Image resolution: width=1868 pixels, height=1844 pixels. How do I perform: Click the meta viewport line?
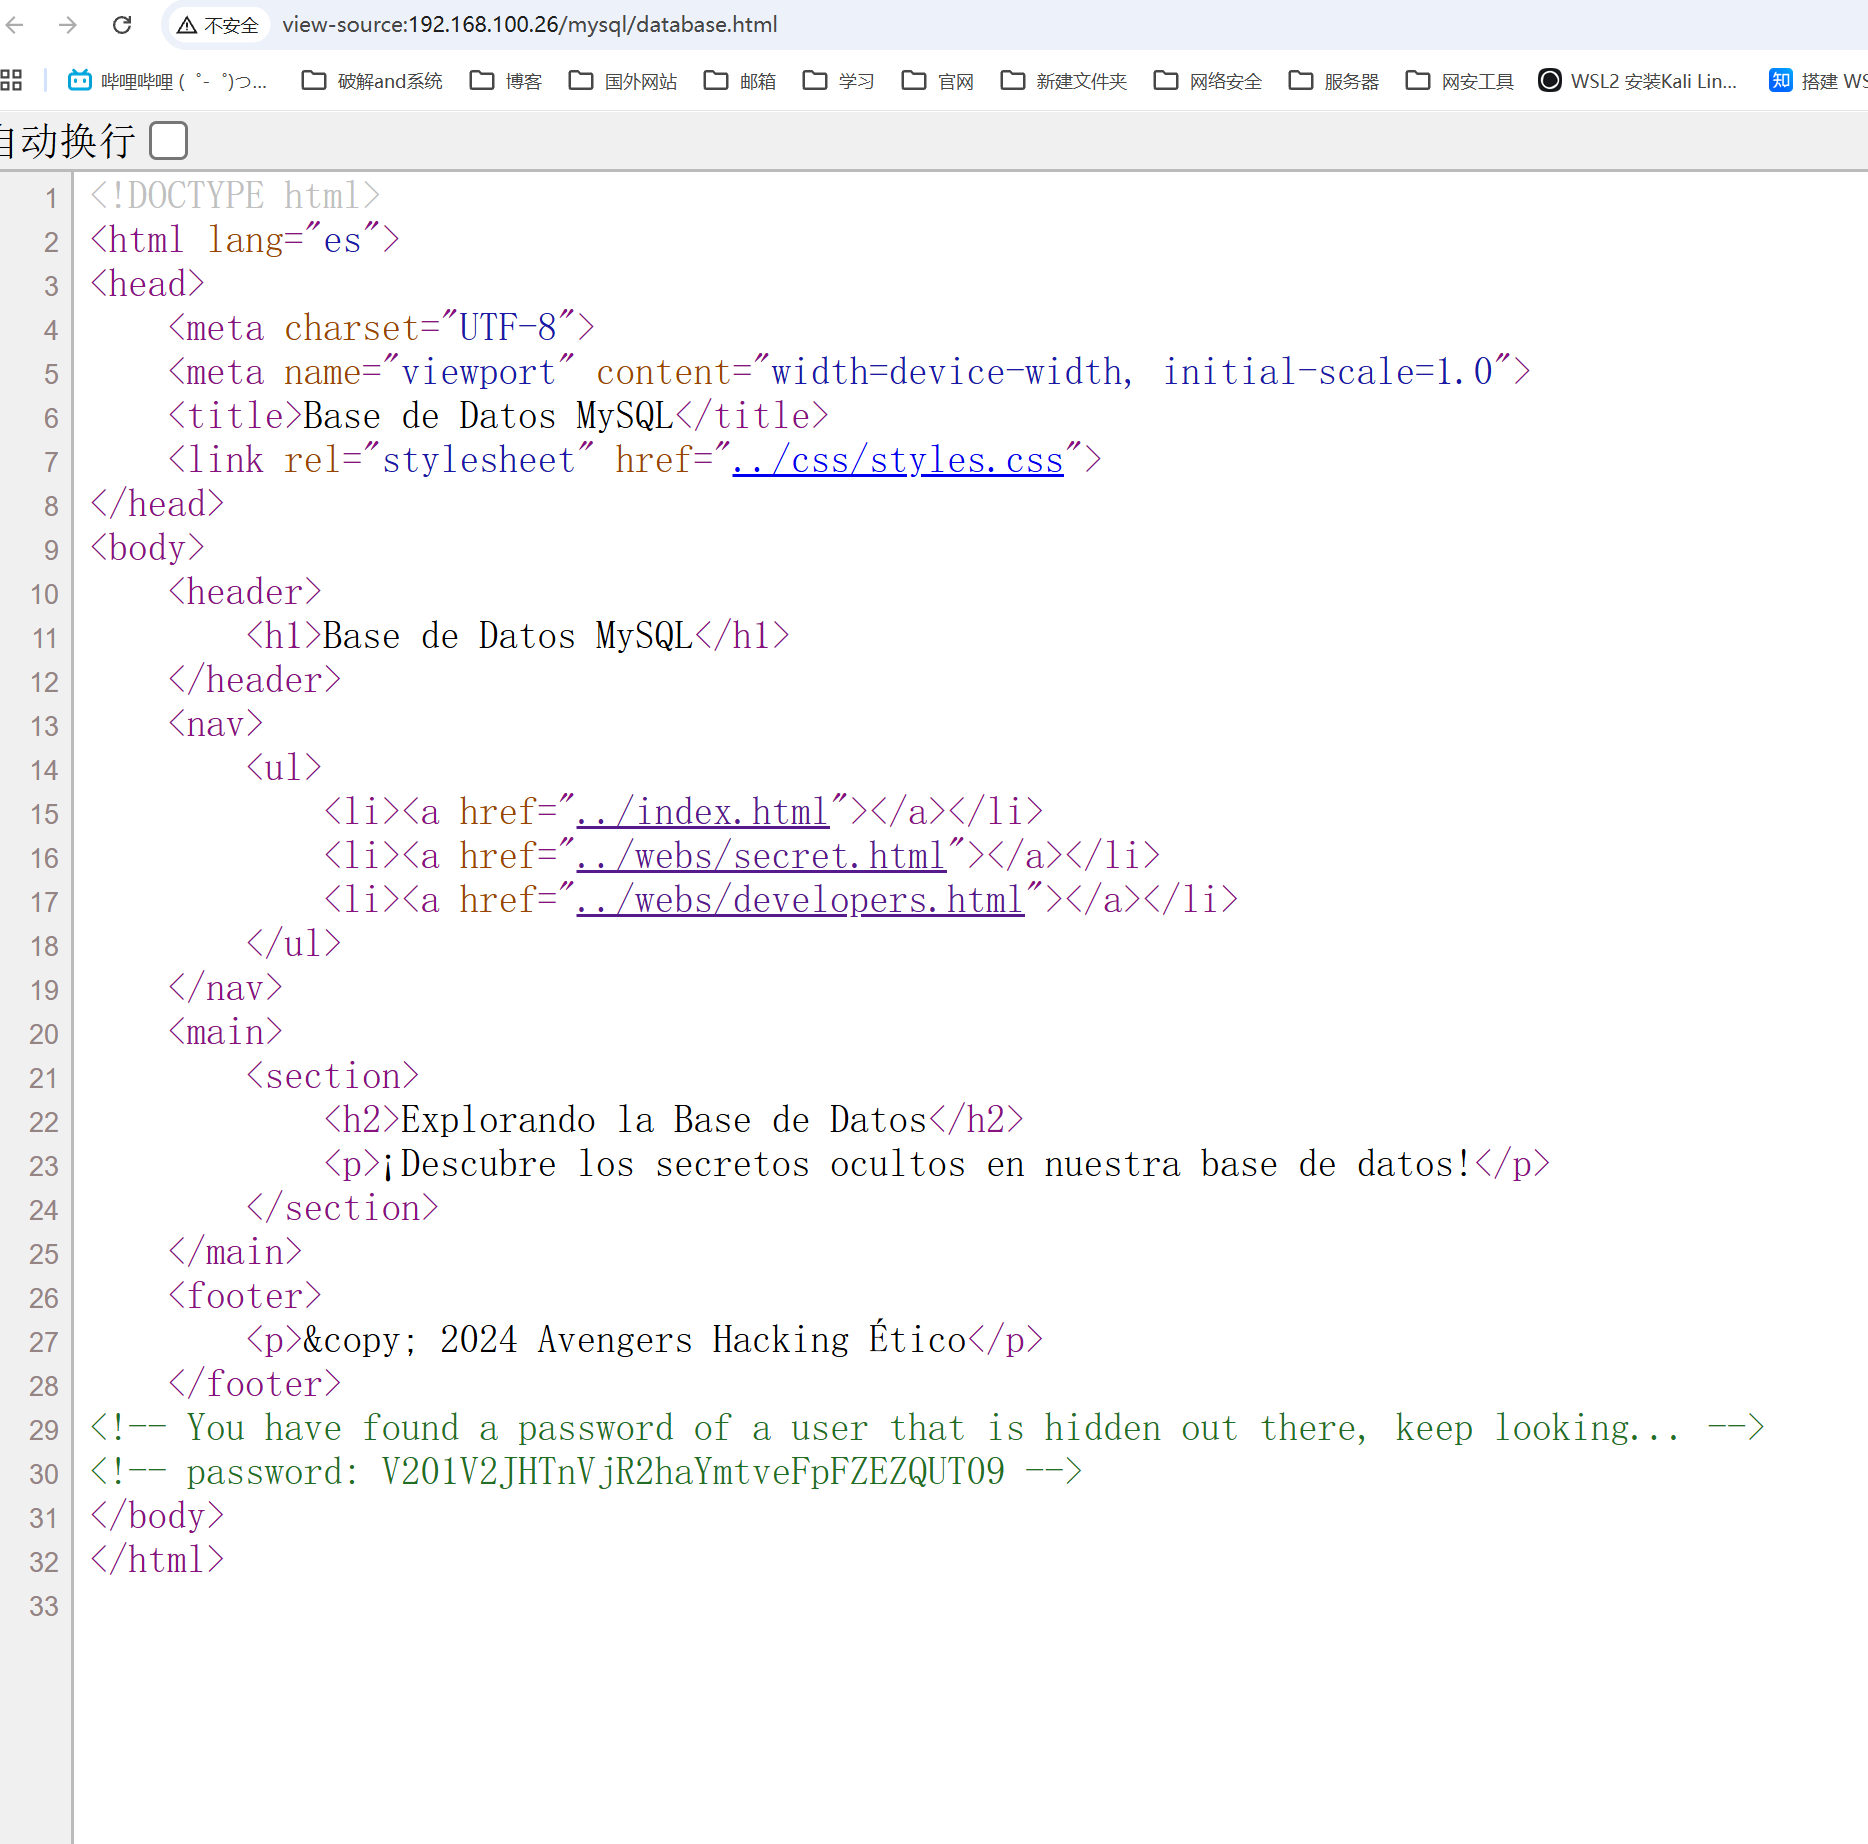click(849, 372)
